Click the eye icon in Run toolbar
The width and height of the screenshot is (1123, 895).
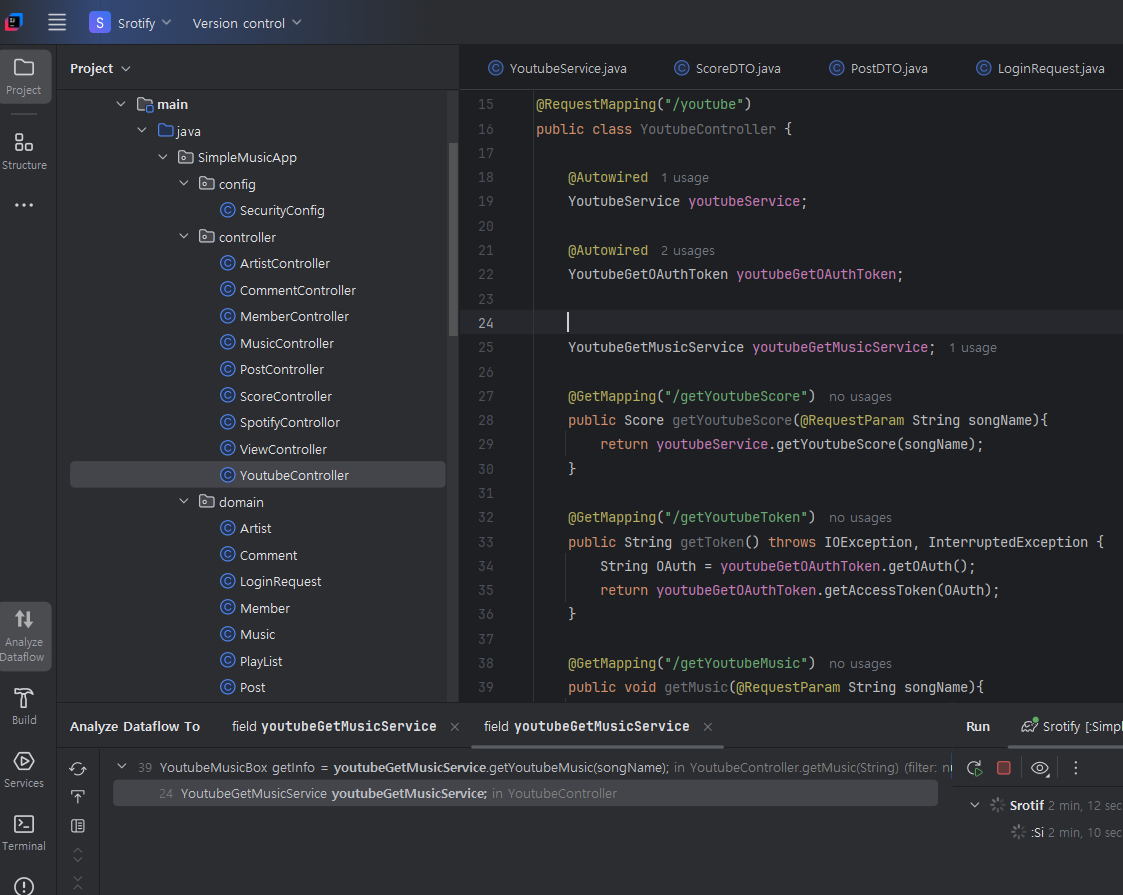[1040, 768]
